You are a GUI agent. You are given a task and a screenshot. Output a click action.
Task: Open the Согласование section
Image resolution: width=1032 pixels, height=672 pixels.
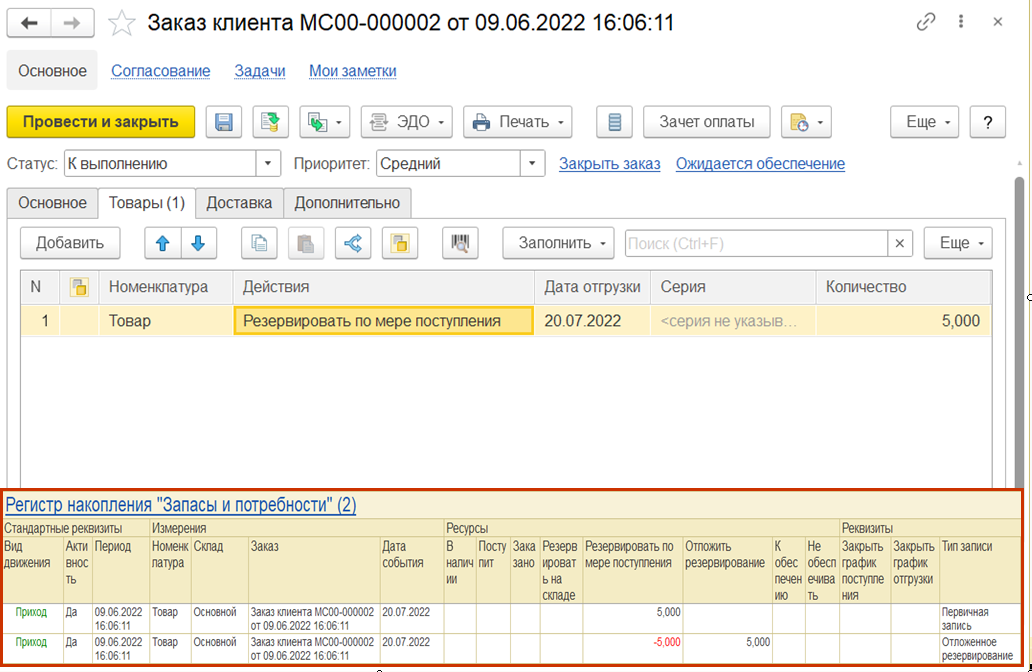(x=160, y=71)
